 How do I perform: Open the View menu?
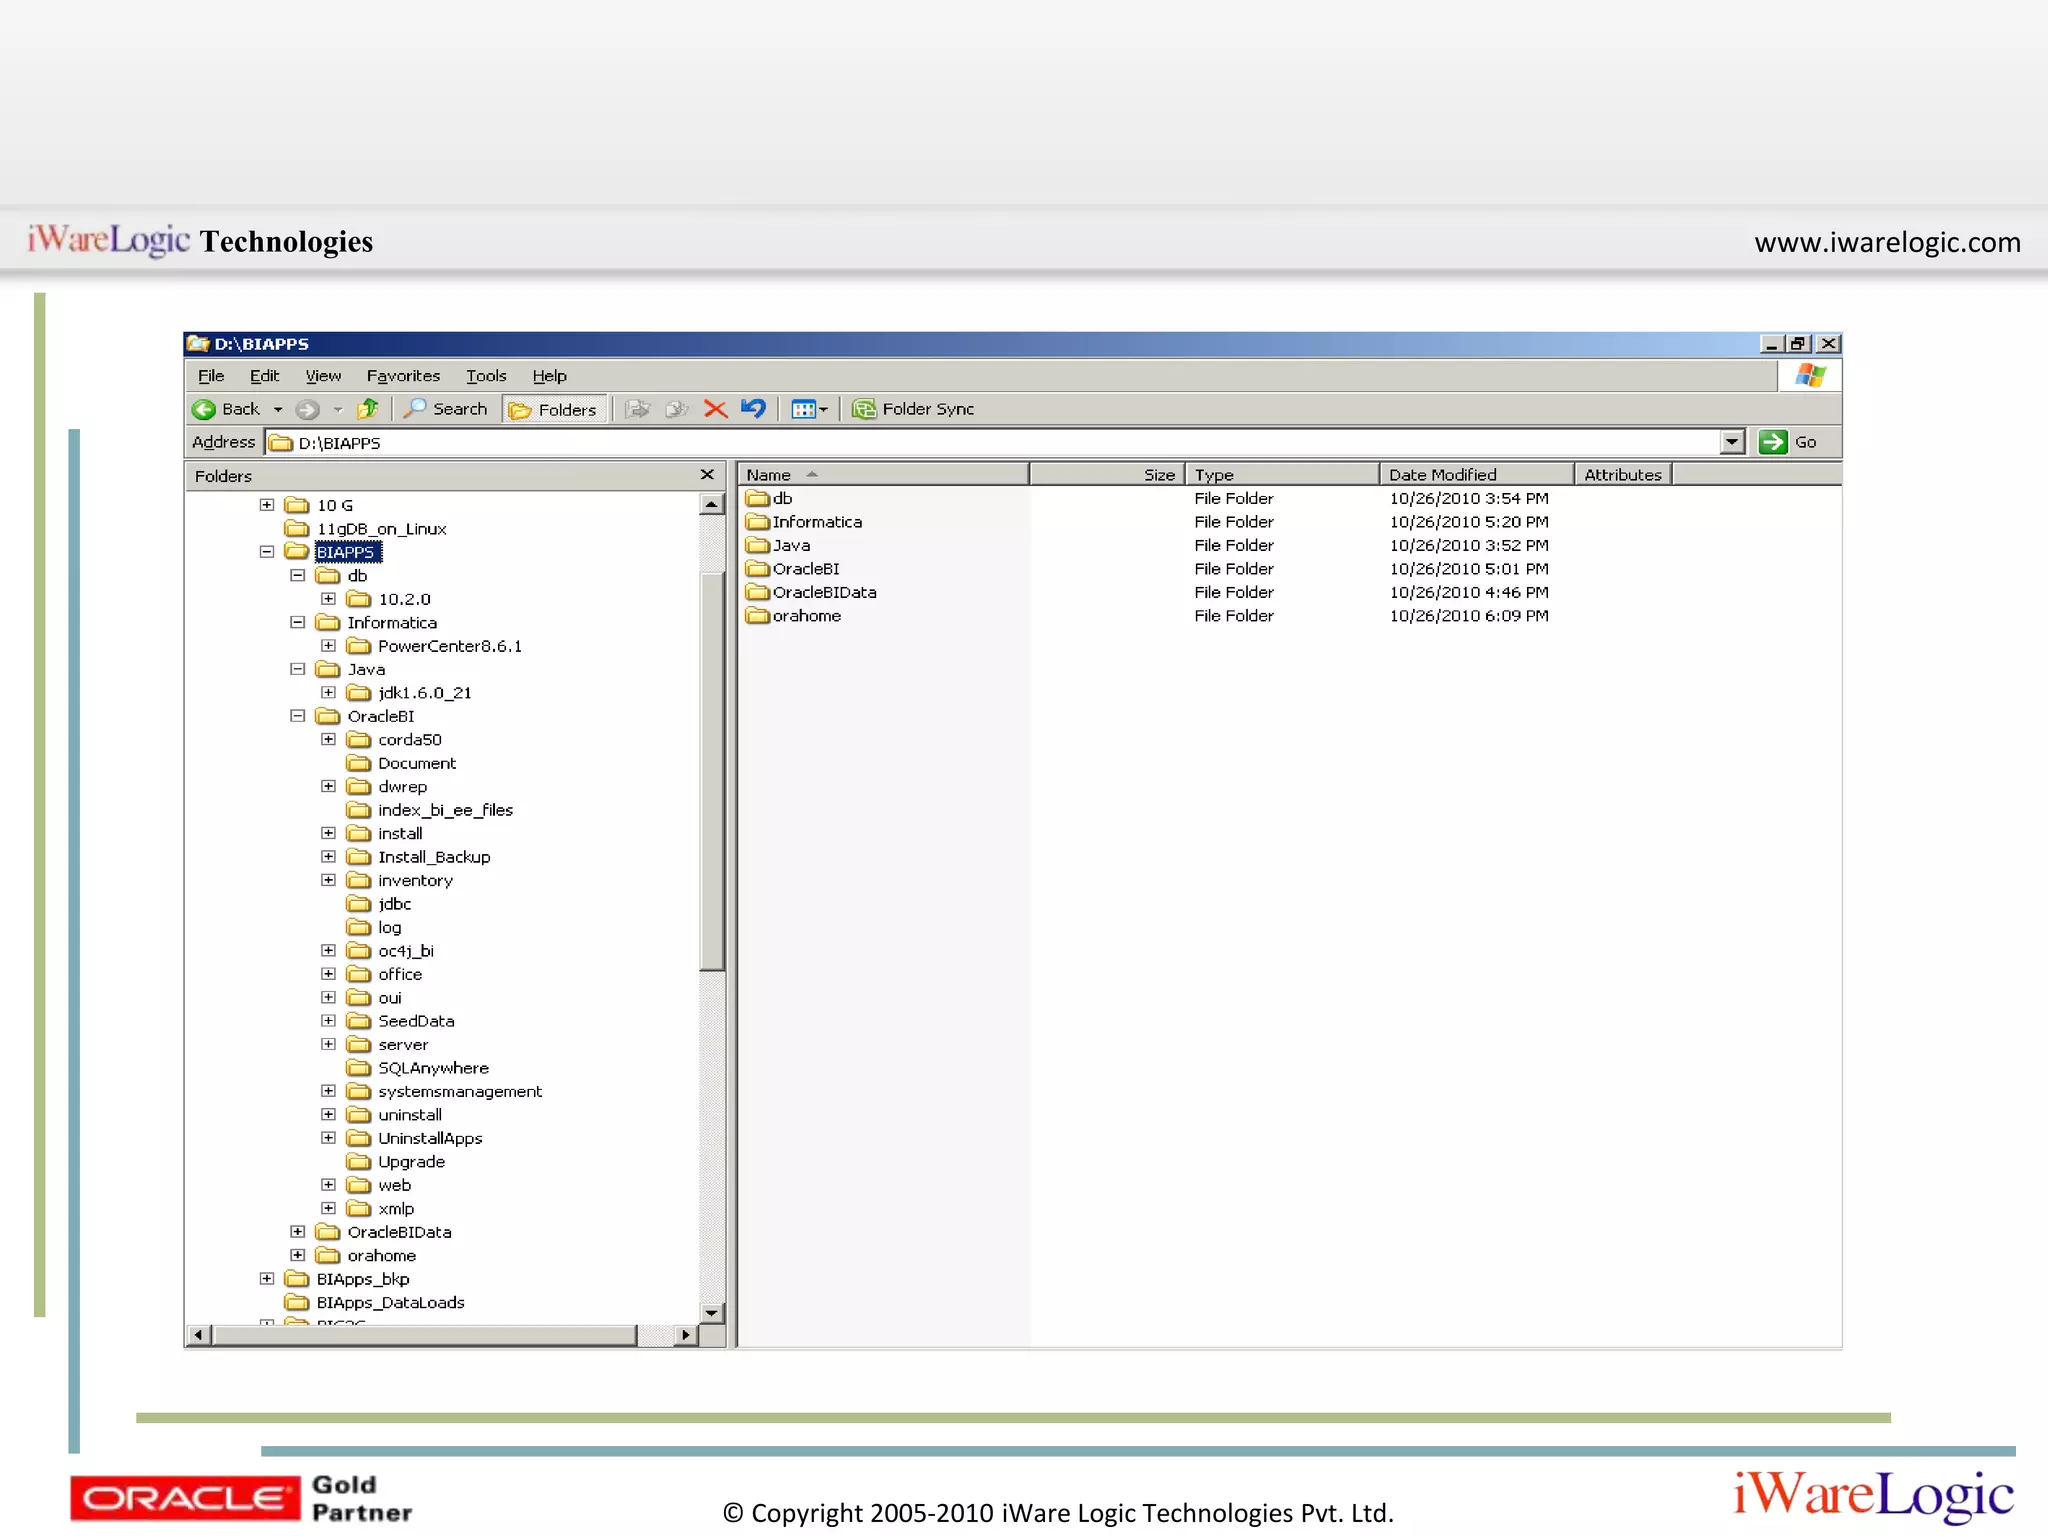[x=323, y=376]
